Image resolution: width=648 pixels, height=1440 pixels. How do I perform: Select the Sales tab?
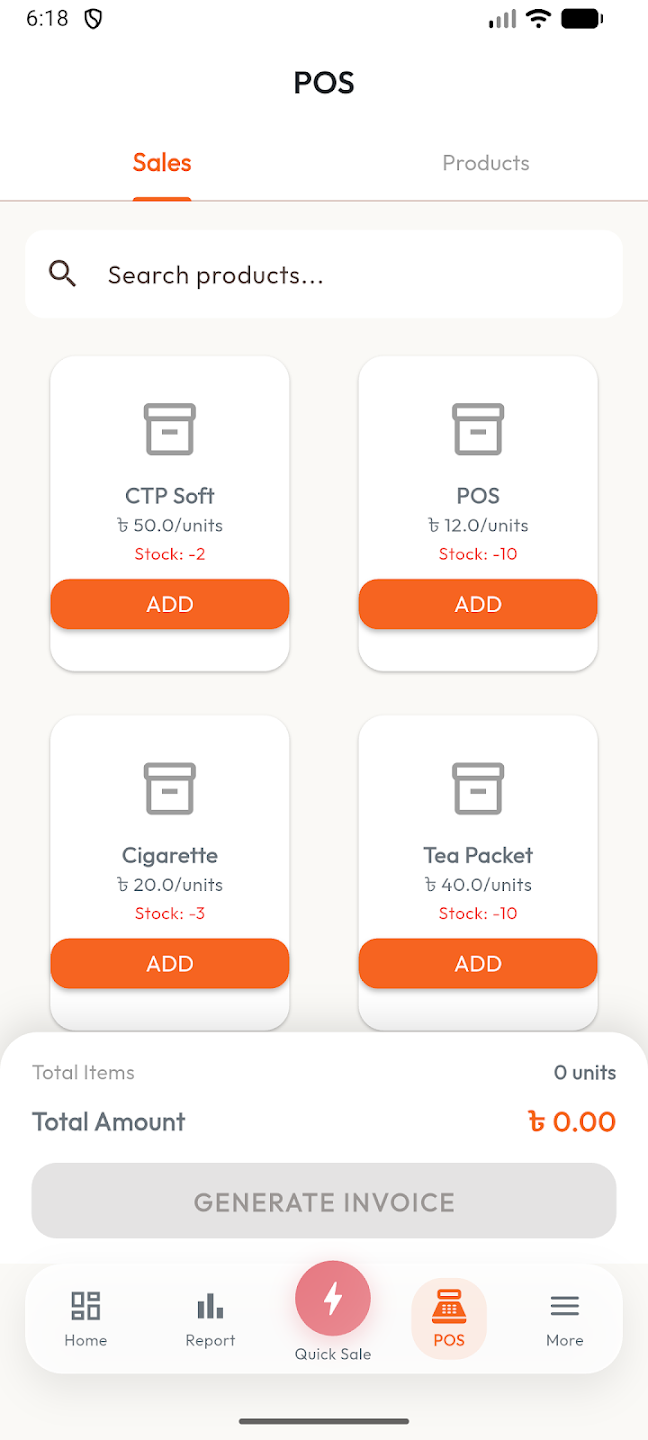coord(162,163)
